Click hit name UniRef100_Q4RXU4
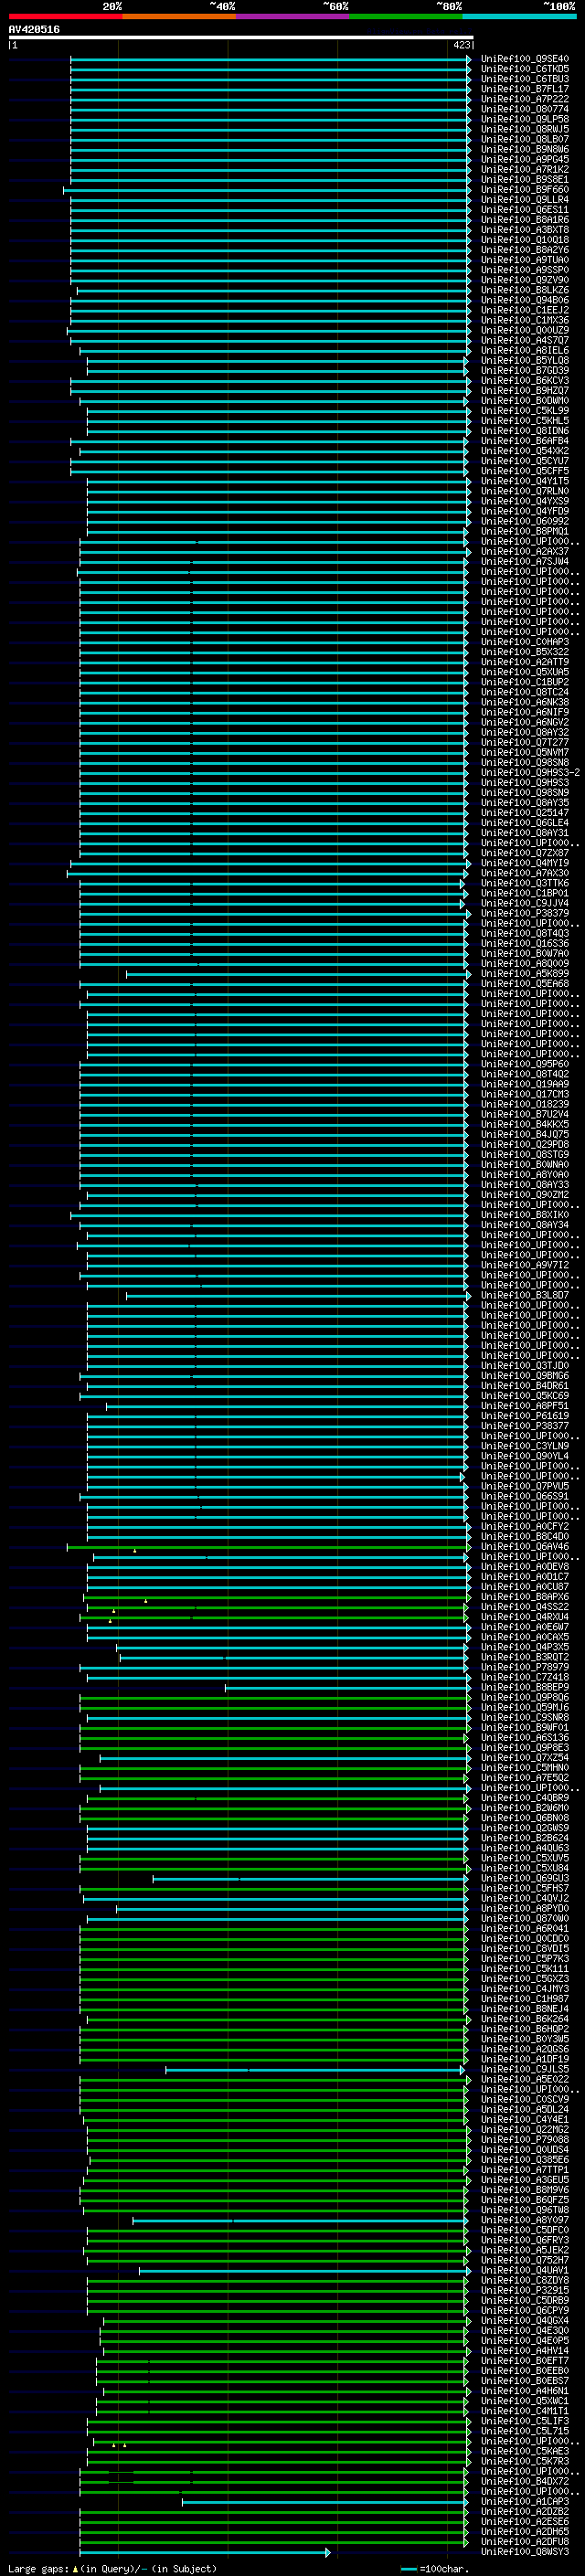 524,1616
